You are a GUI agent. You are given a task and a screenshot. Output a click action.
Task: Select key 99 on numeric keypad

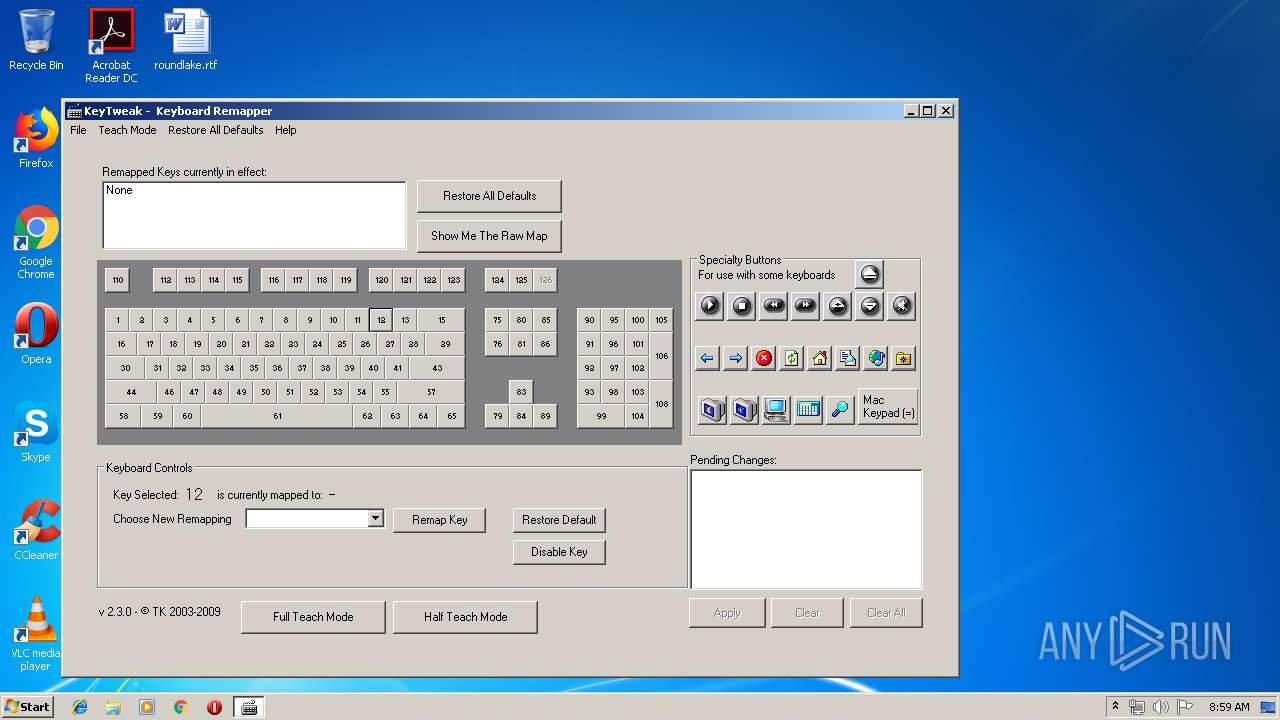click(x=601, y=416)
